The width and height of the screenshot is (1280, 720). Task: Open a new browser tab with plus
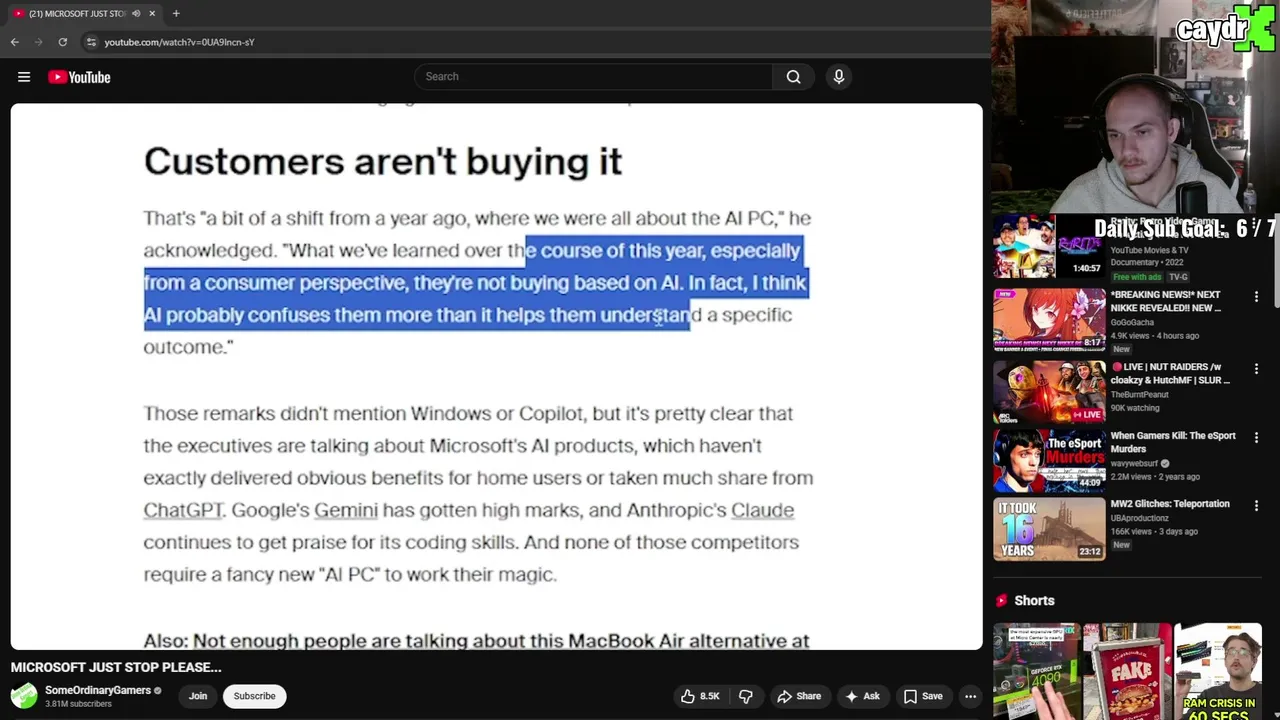tap(176, 13)
